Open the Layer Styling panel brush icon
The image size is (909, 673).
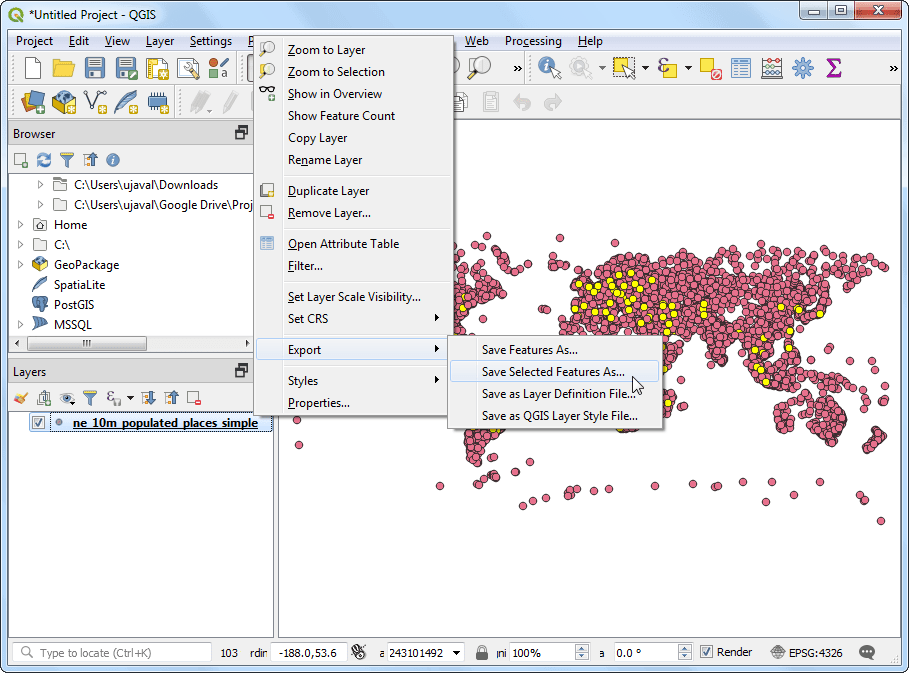pos(20,397)
